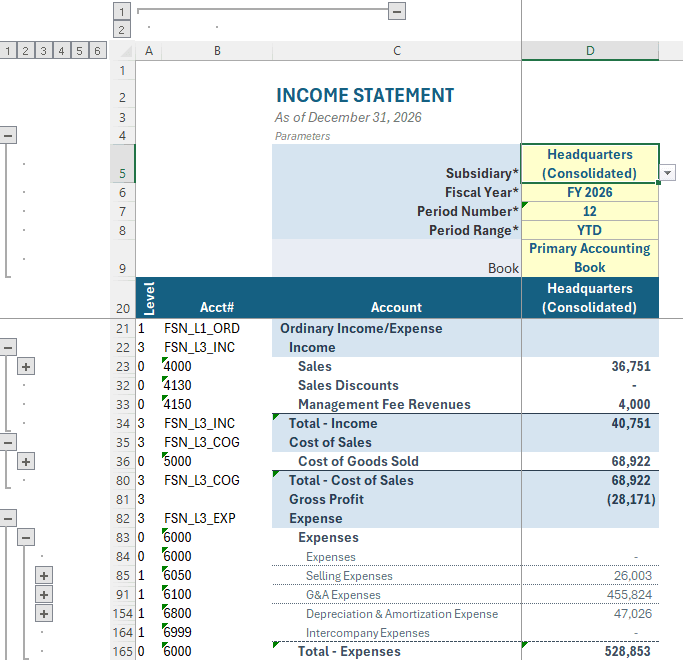
Task: Expand Selling Expenses details at row 85
Action: tap(44, 575)
